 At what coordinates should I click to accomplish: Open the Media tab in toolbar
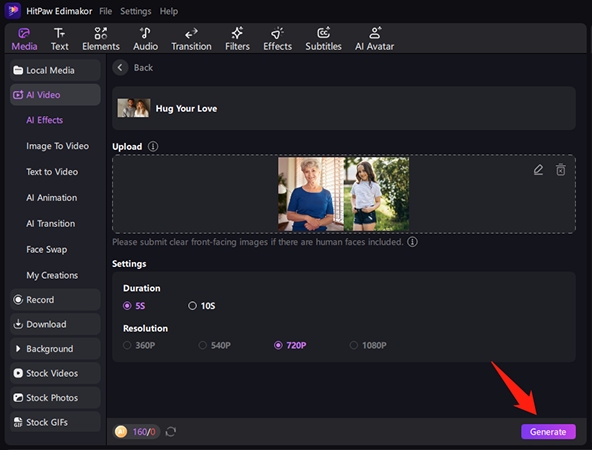point(24,39)
